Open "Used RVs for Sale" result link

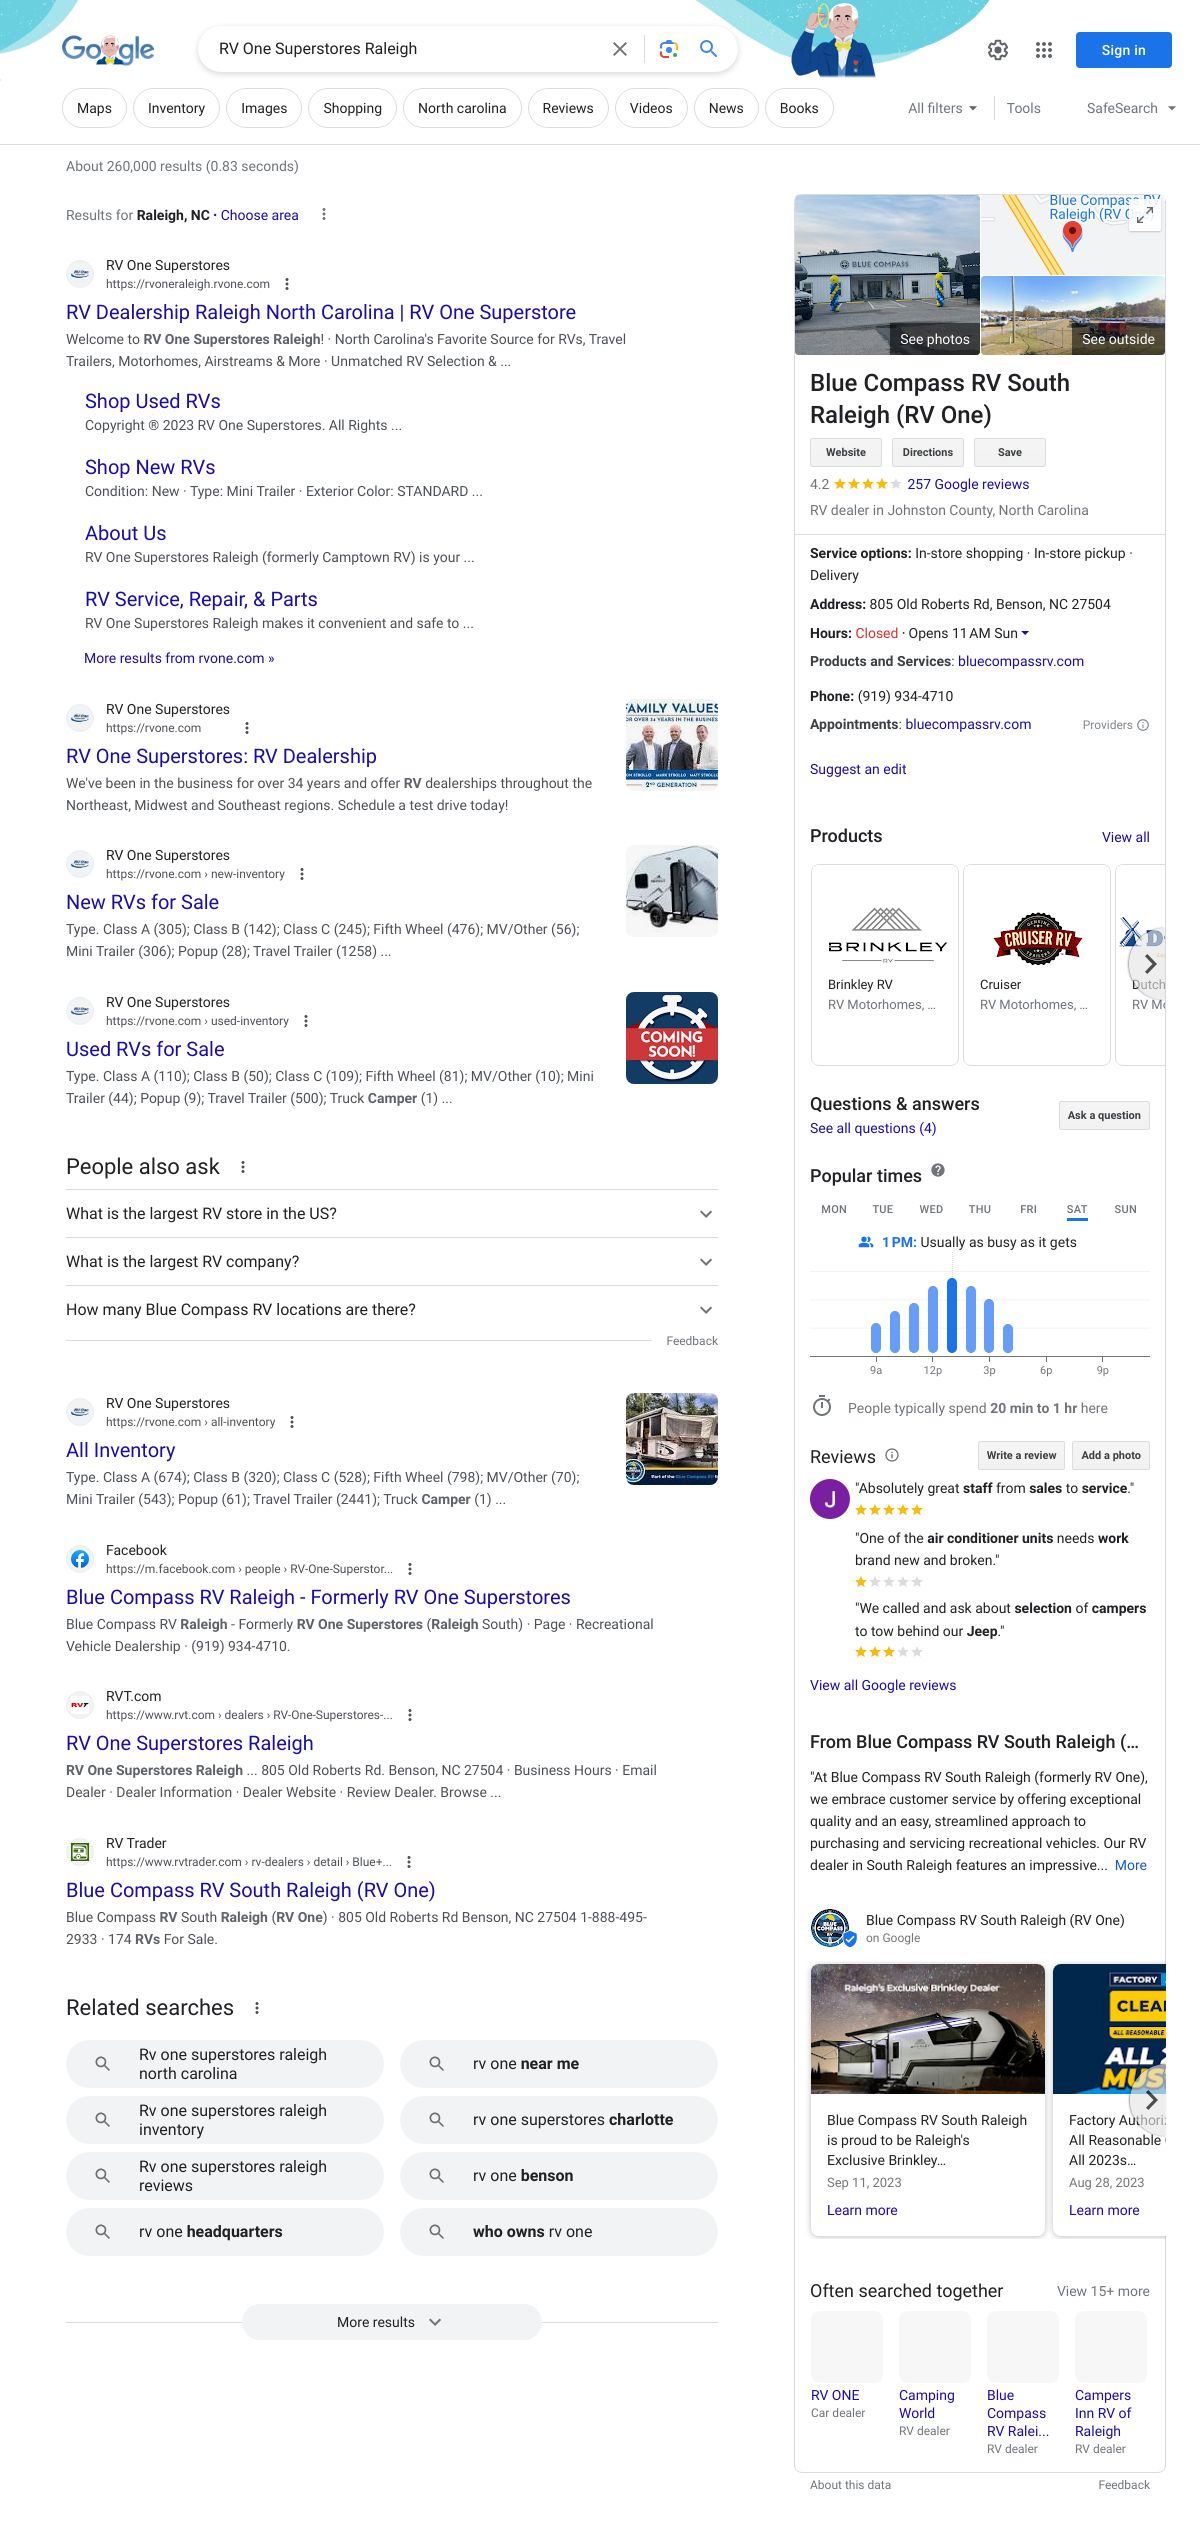click(x=145, y=1049)
